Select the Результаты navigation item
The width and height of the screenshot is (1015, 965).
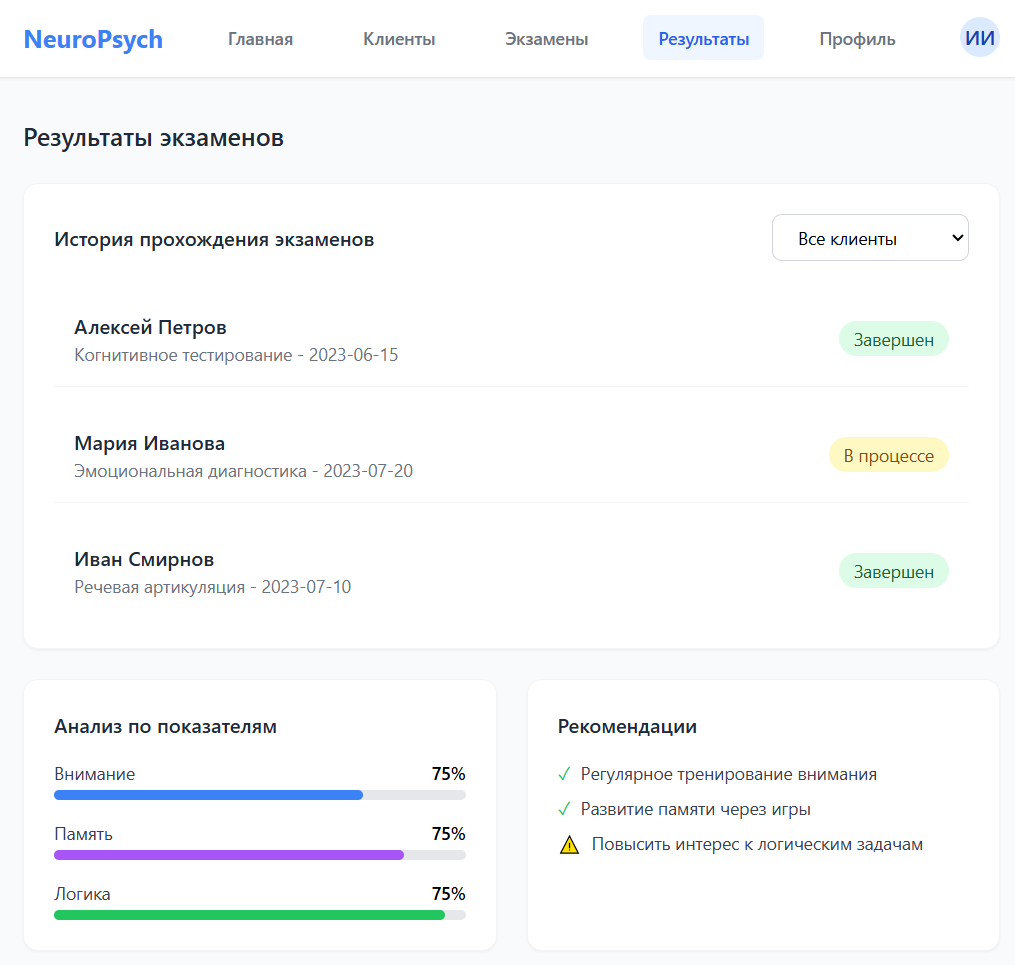coord(703,38)
